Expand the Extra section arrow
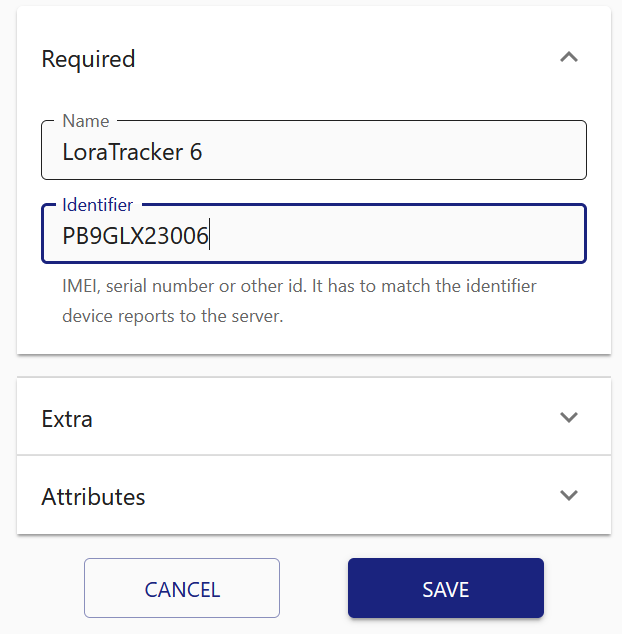The image size is (622, 634). point(569,417)
